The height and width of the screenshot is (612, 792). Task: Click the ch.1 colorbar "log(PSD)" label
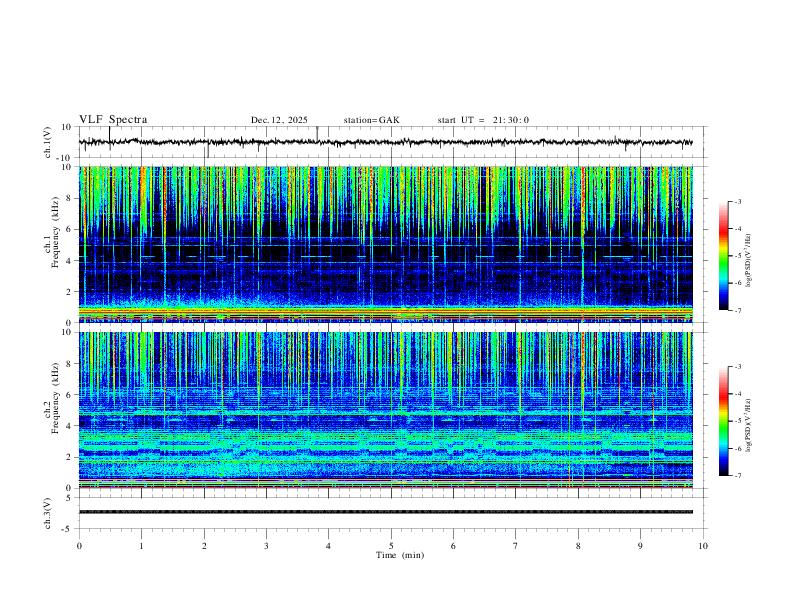coord(748,261)
